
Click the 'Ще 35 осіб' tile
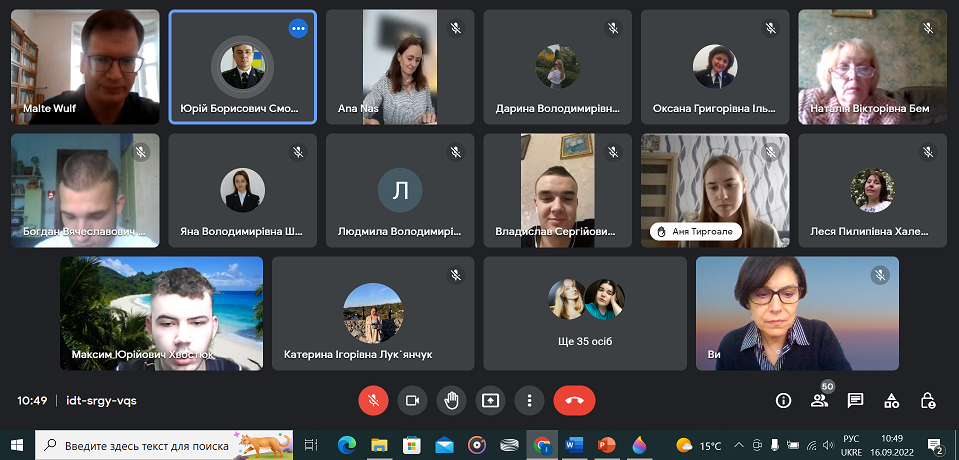coord(585,313)
